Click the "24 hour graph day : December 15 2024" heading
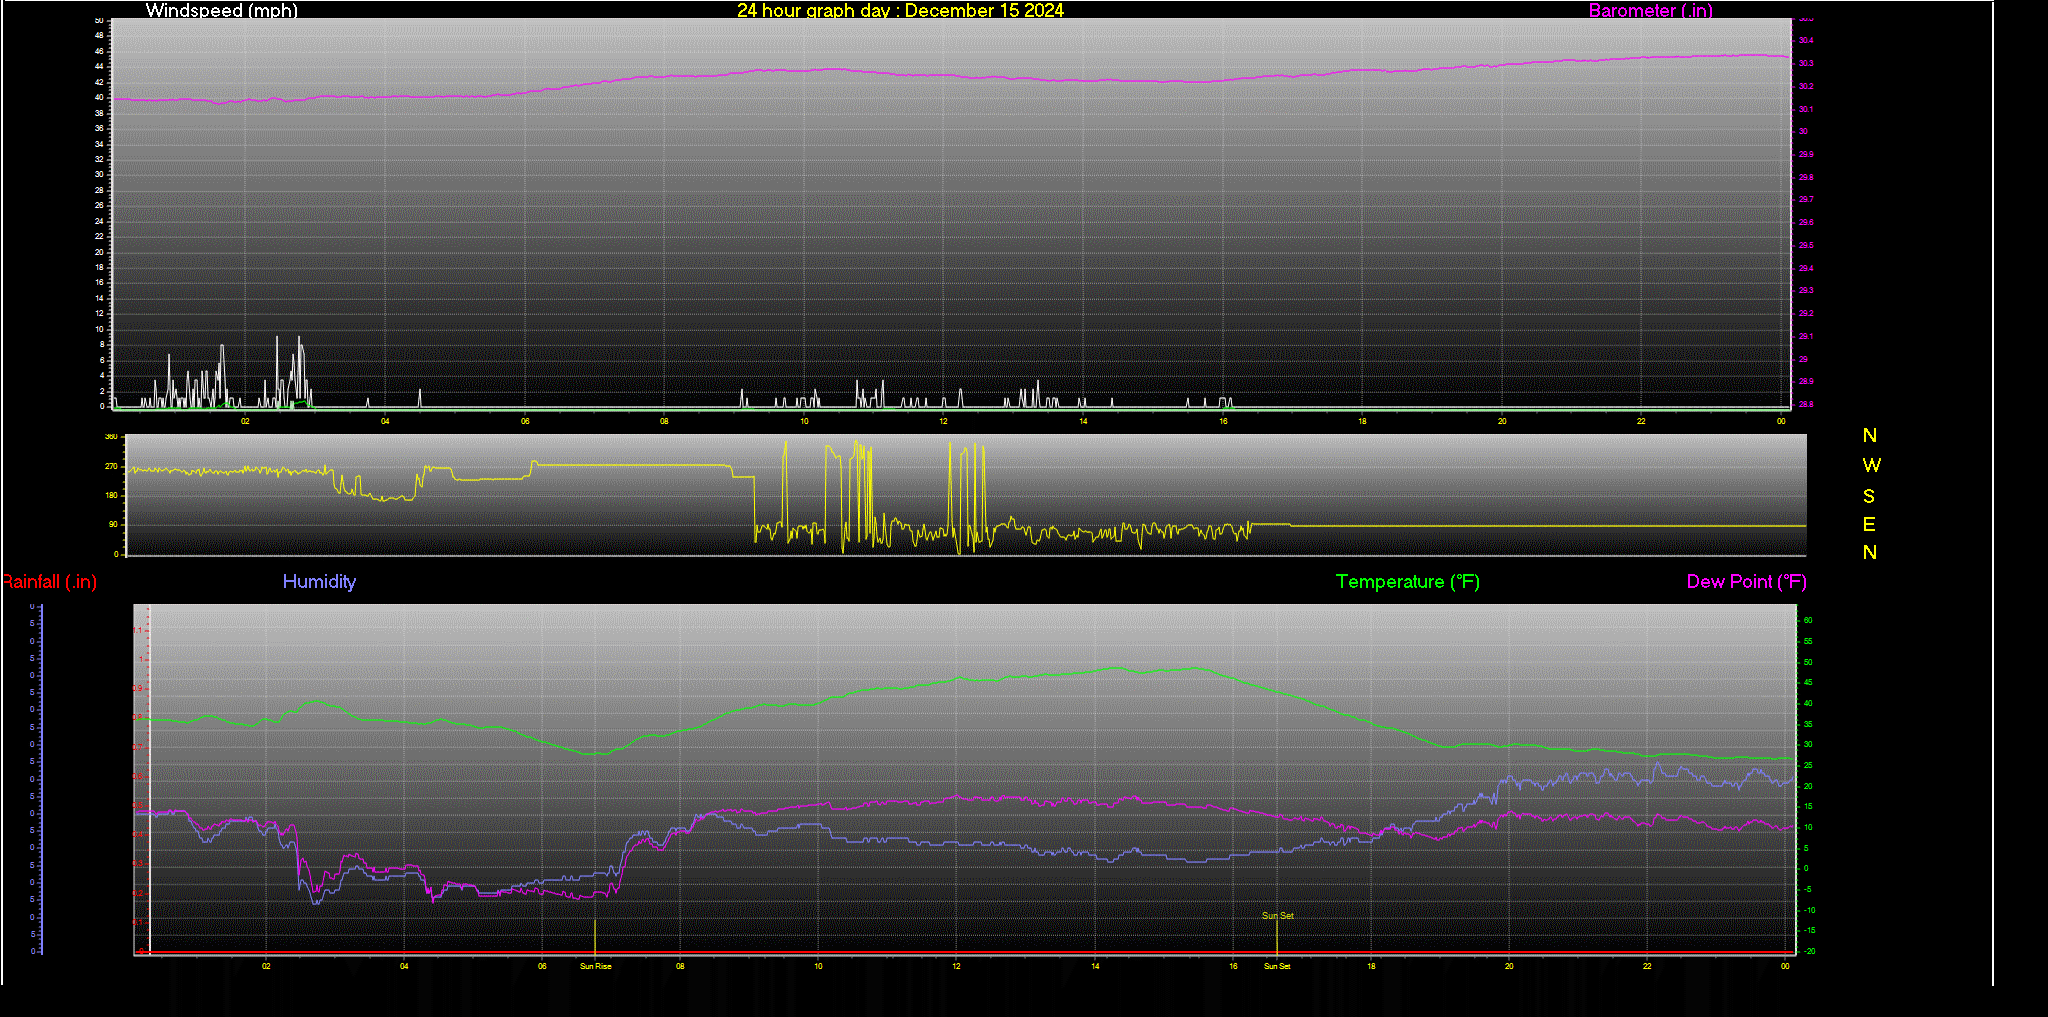The height and width of the screenshot is (1017, 2048). point(900,10)
